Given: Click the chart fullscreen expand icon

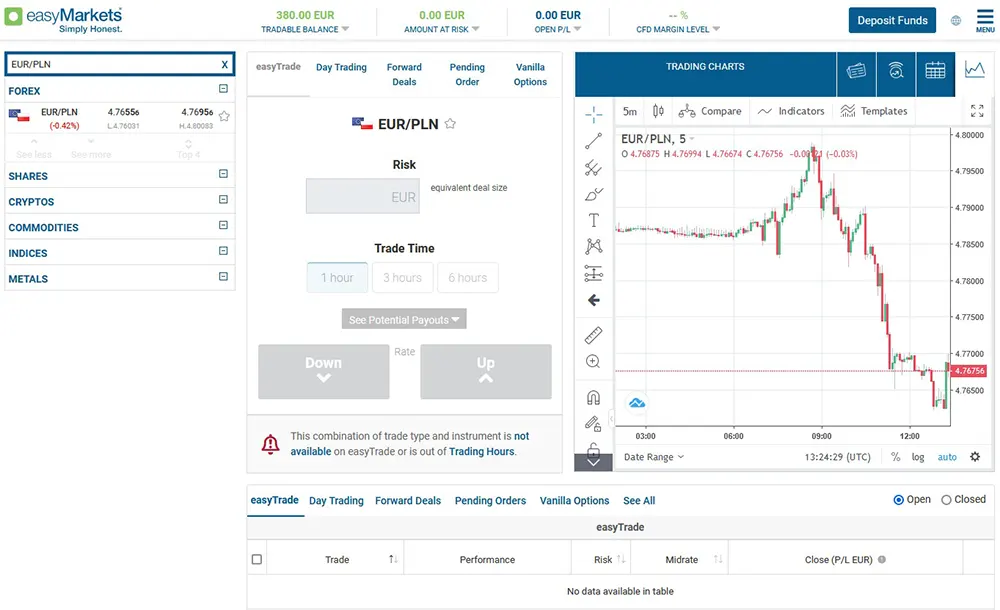Looking at the screenshot, I should tap(977, 111).
